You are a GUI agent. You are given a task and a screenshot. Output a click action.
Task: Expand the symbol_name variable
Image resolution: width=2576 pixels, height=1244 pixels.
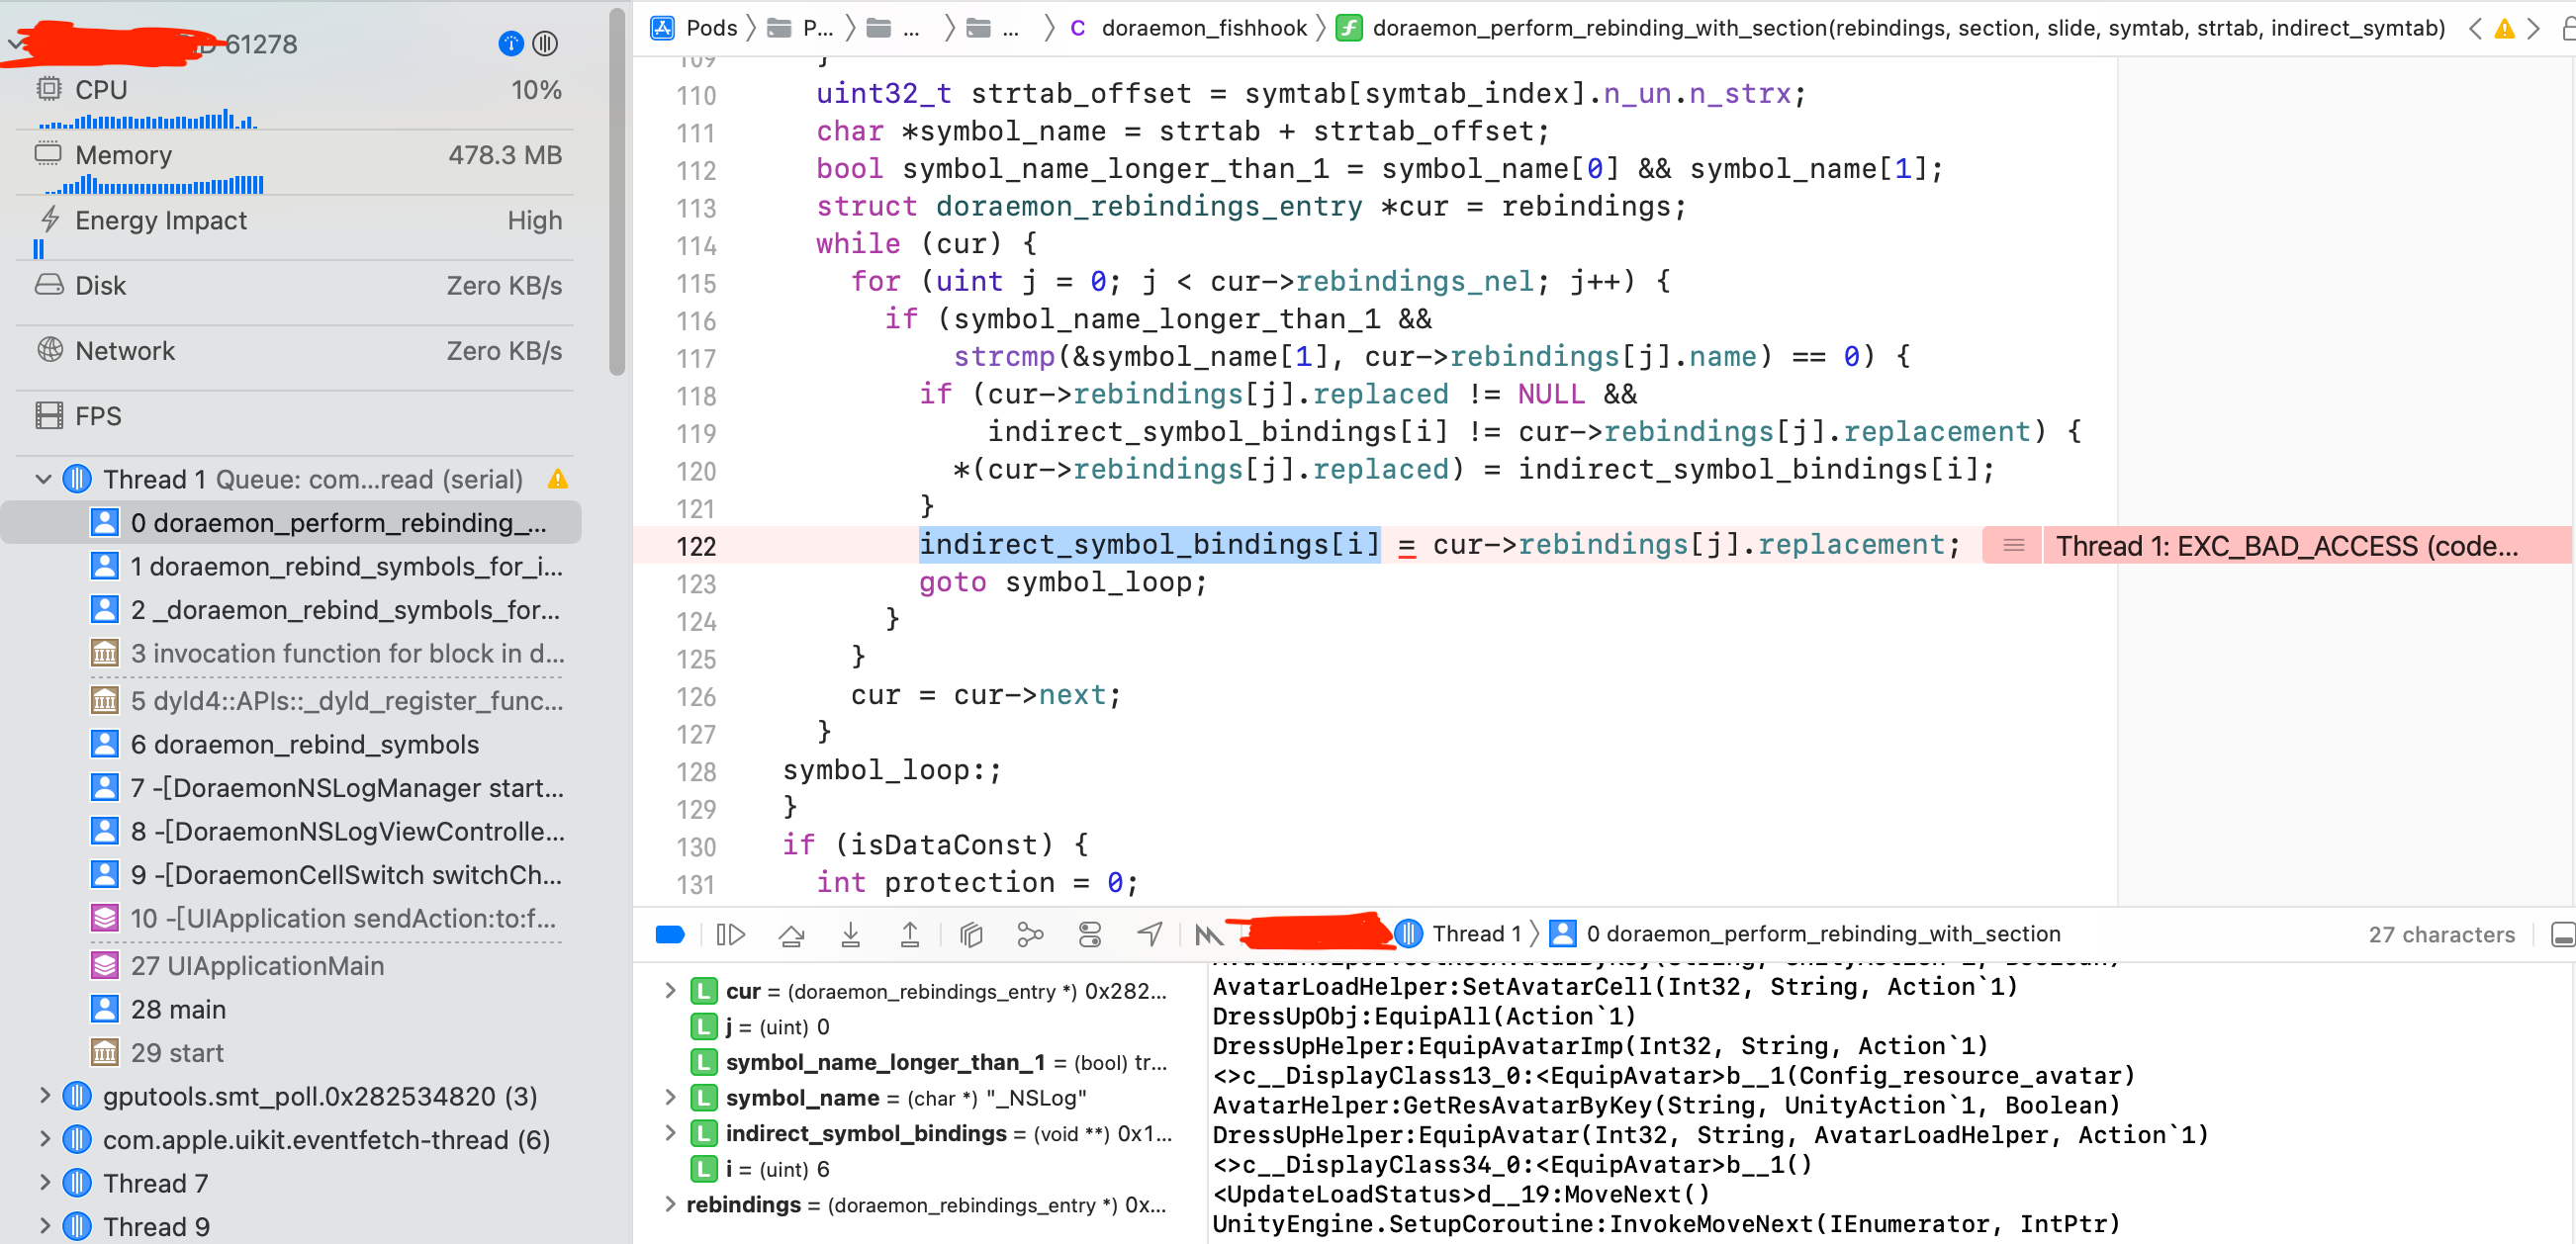pos(670,1097)
